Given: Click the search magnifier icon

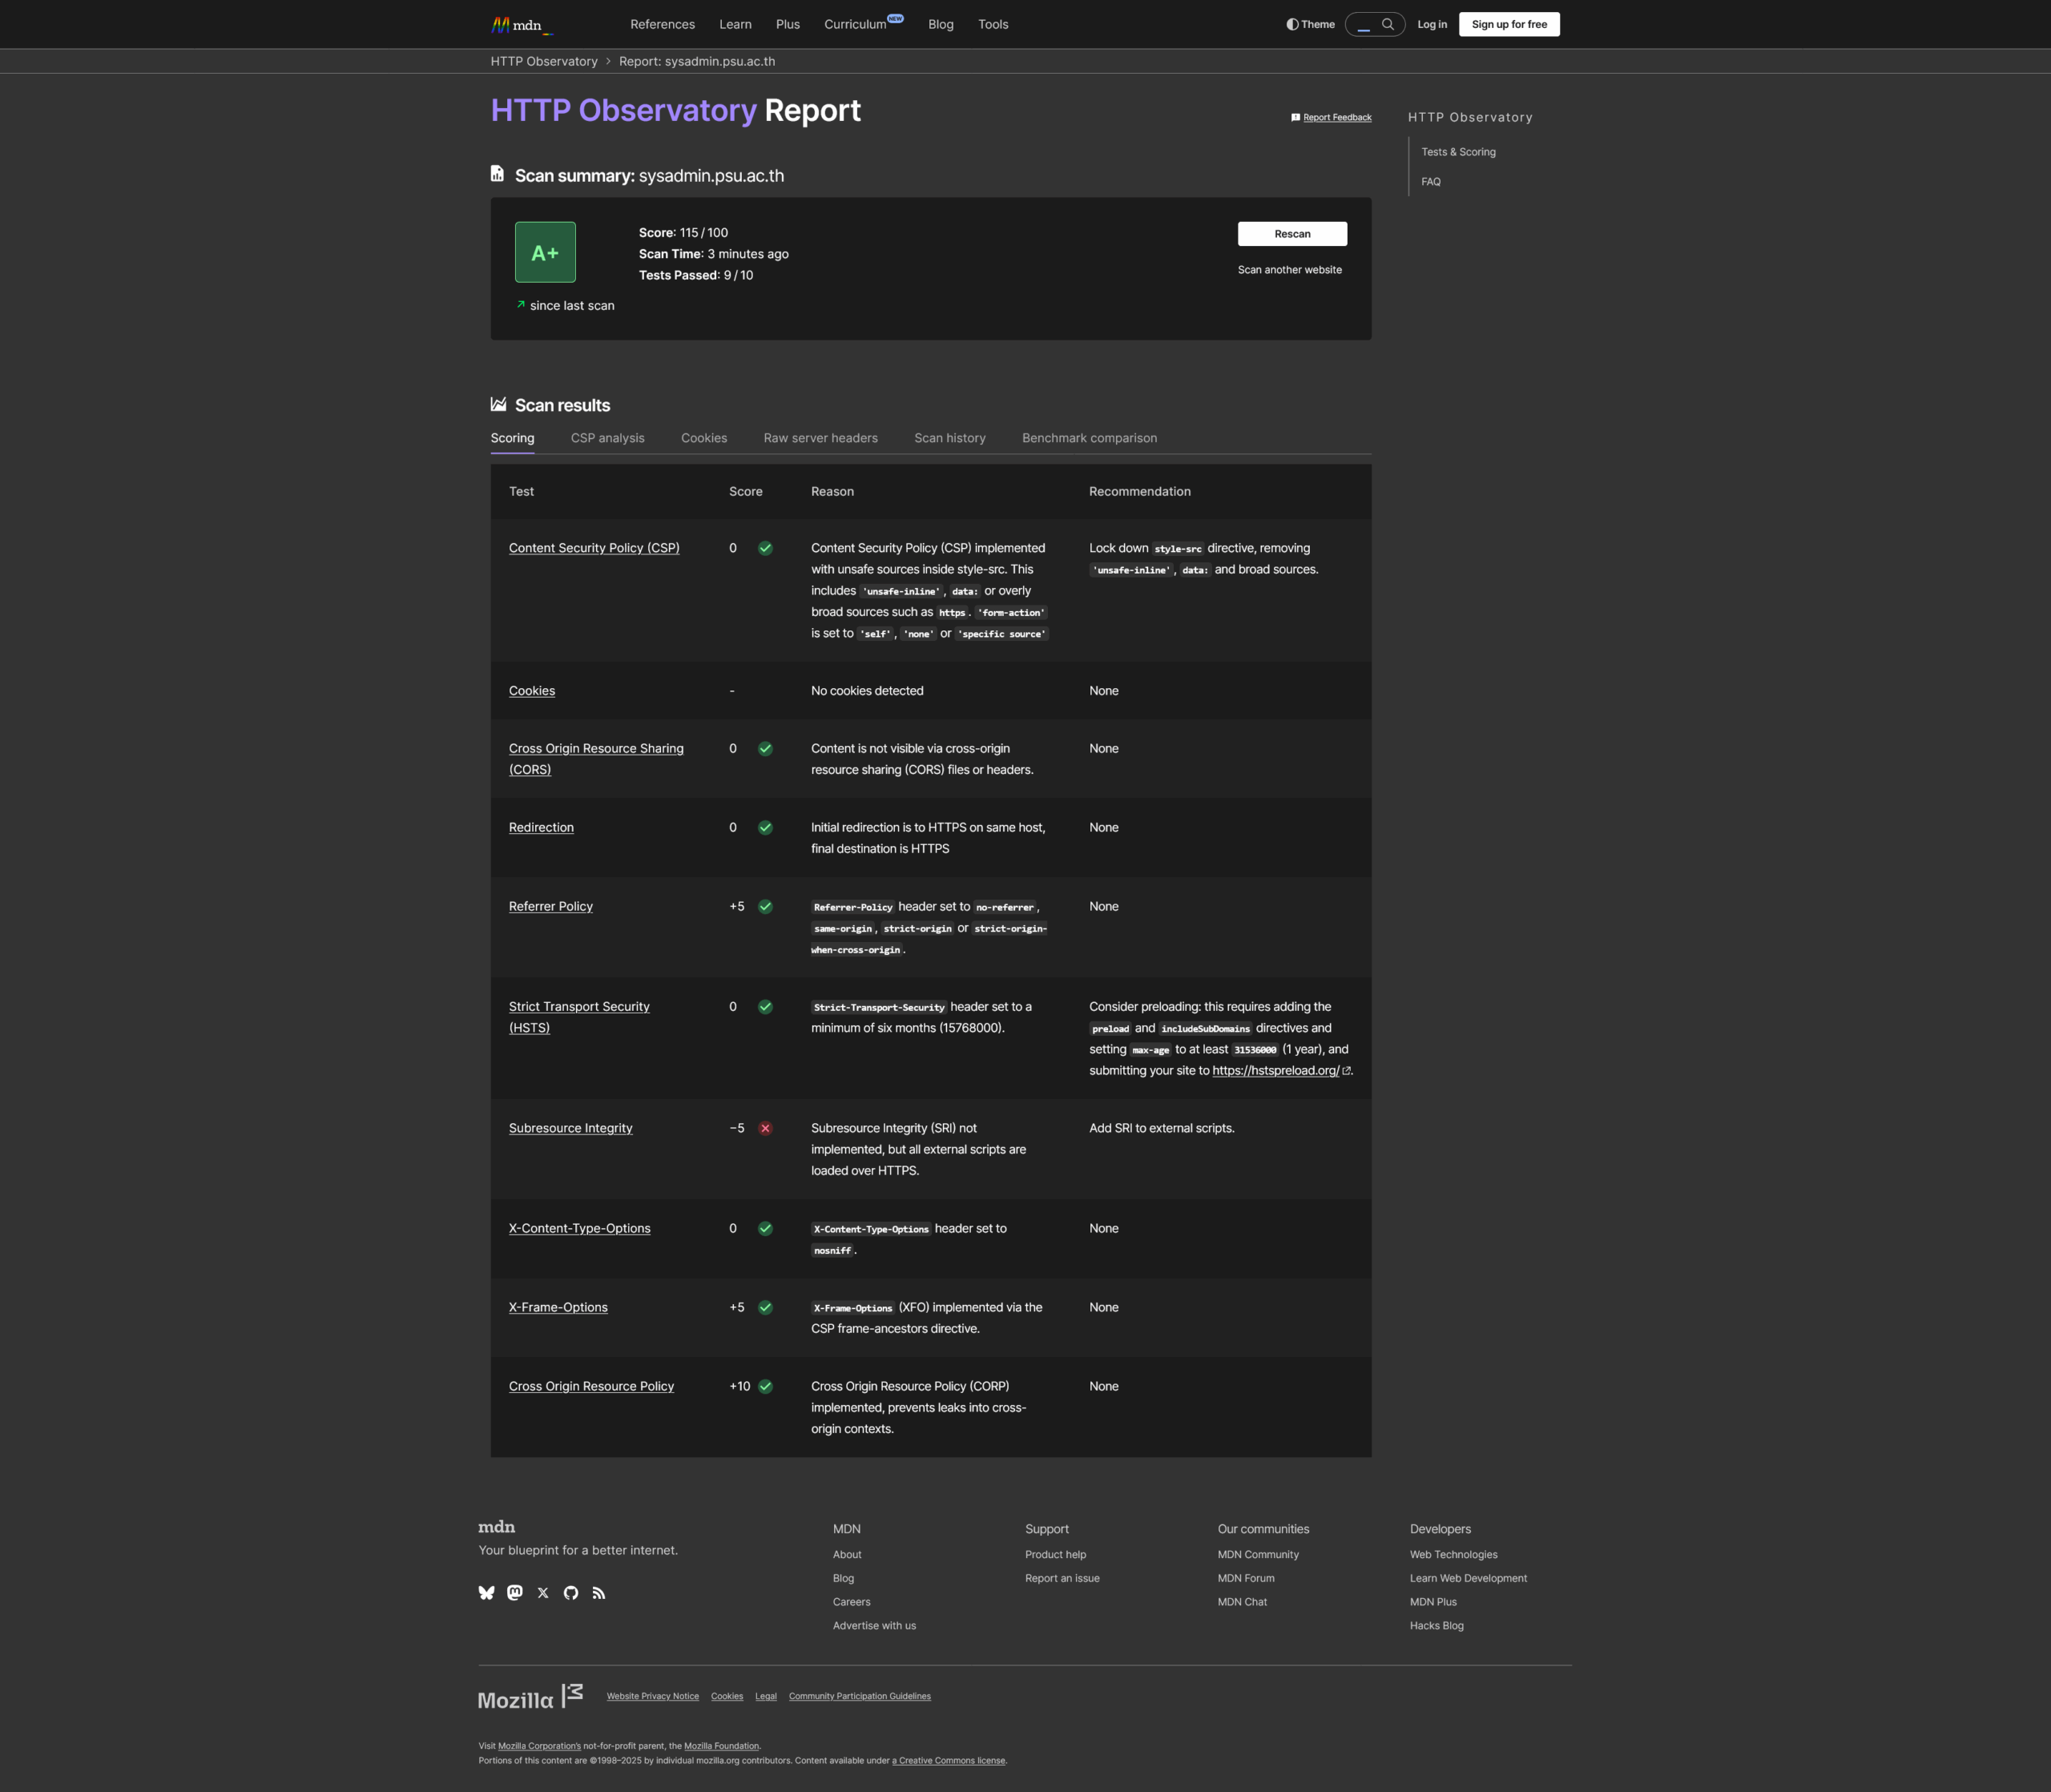Looking at the screenshot, I should click(1388, 24).
